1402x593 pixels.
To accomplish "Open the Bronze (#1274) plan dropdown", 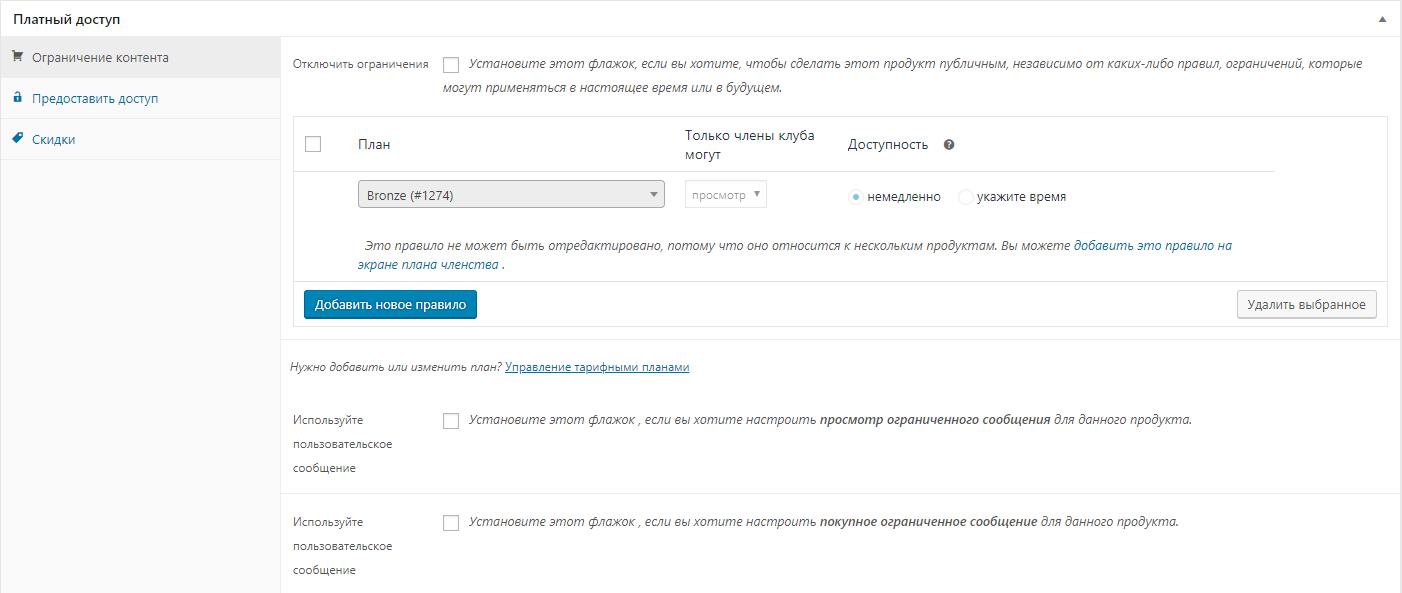I will [511, 195].
